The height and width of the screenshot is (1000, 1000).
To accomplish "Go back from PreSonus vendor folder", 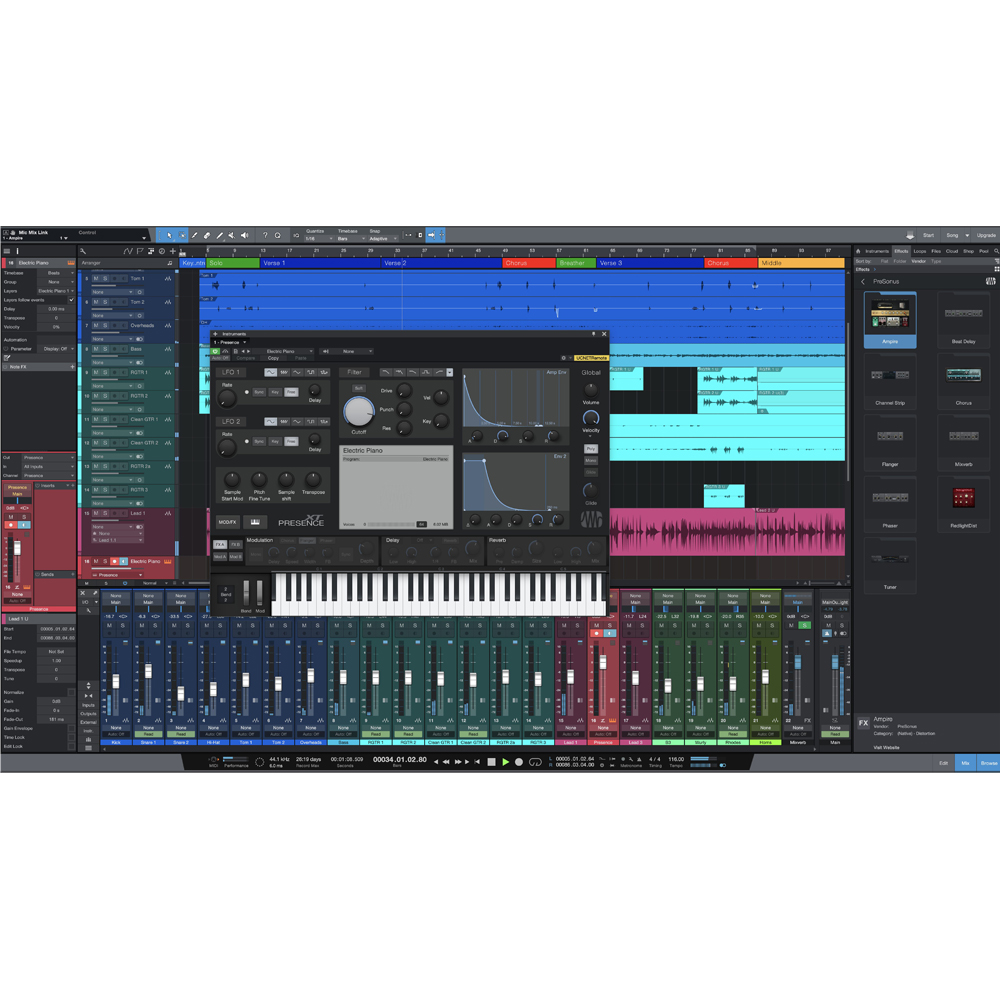I will pos(864,281).
